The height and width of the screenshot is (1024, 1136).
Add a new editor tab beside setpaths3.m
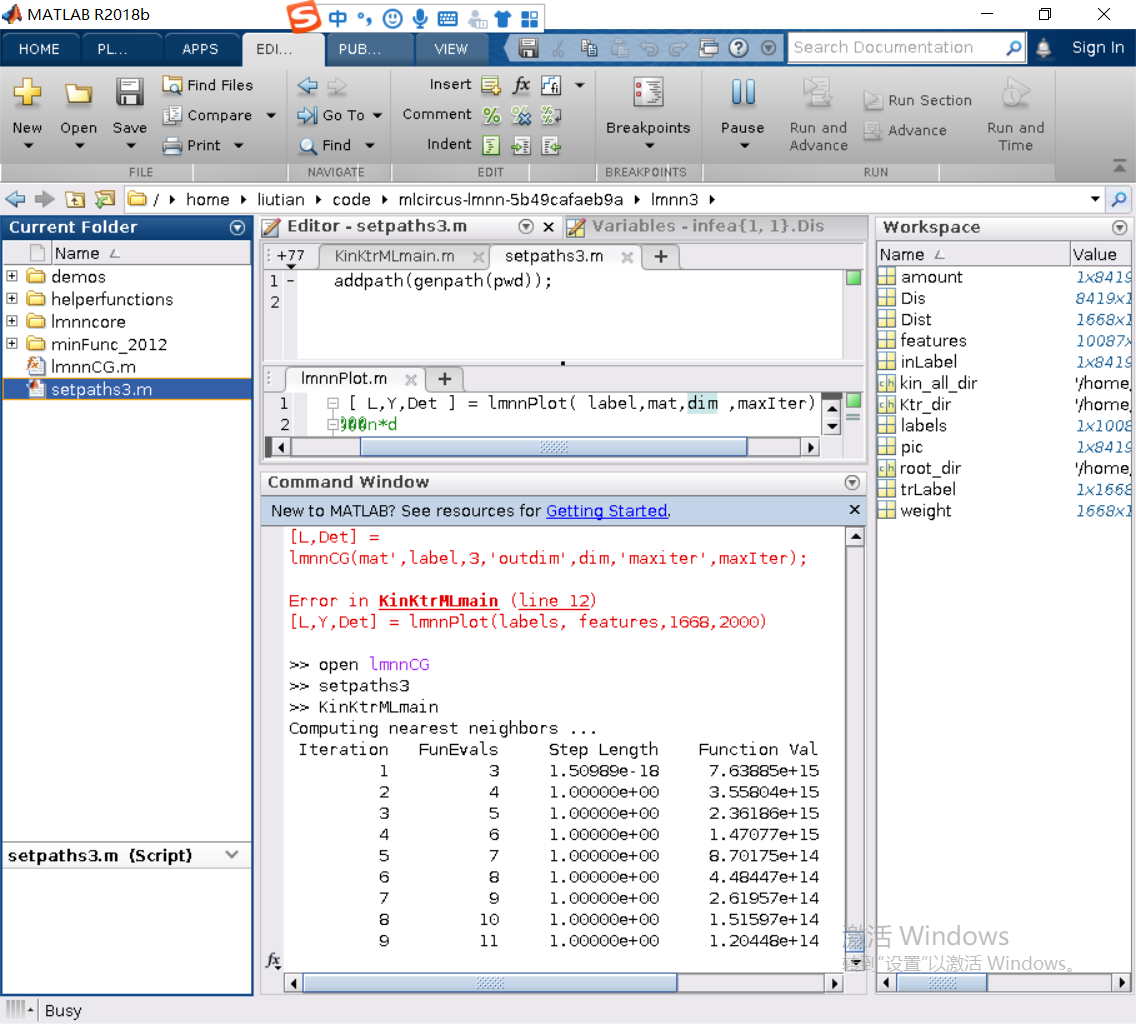tap(661, 256)
